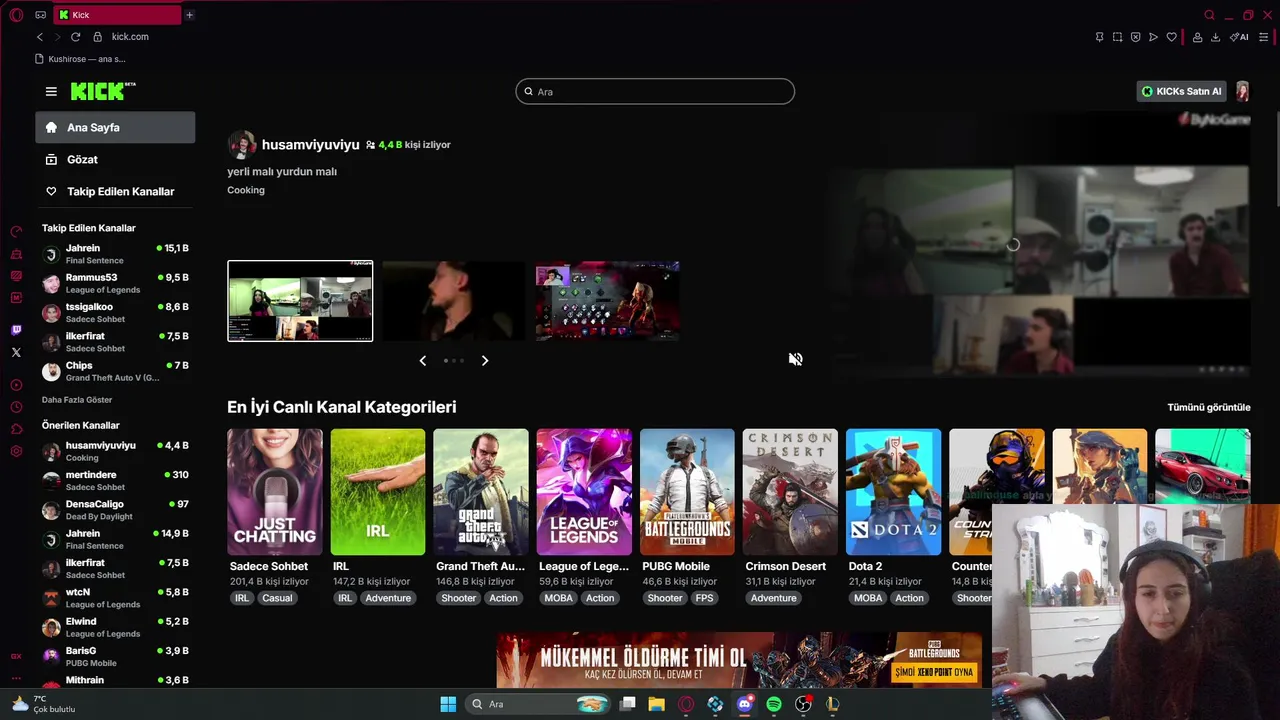Viewport: 1280px width, 720px height.
Task: Click KICKs Satın Al button
Action: click(1182, 91)
